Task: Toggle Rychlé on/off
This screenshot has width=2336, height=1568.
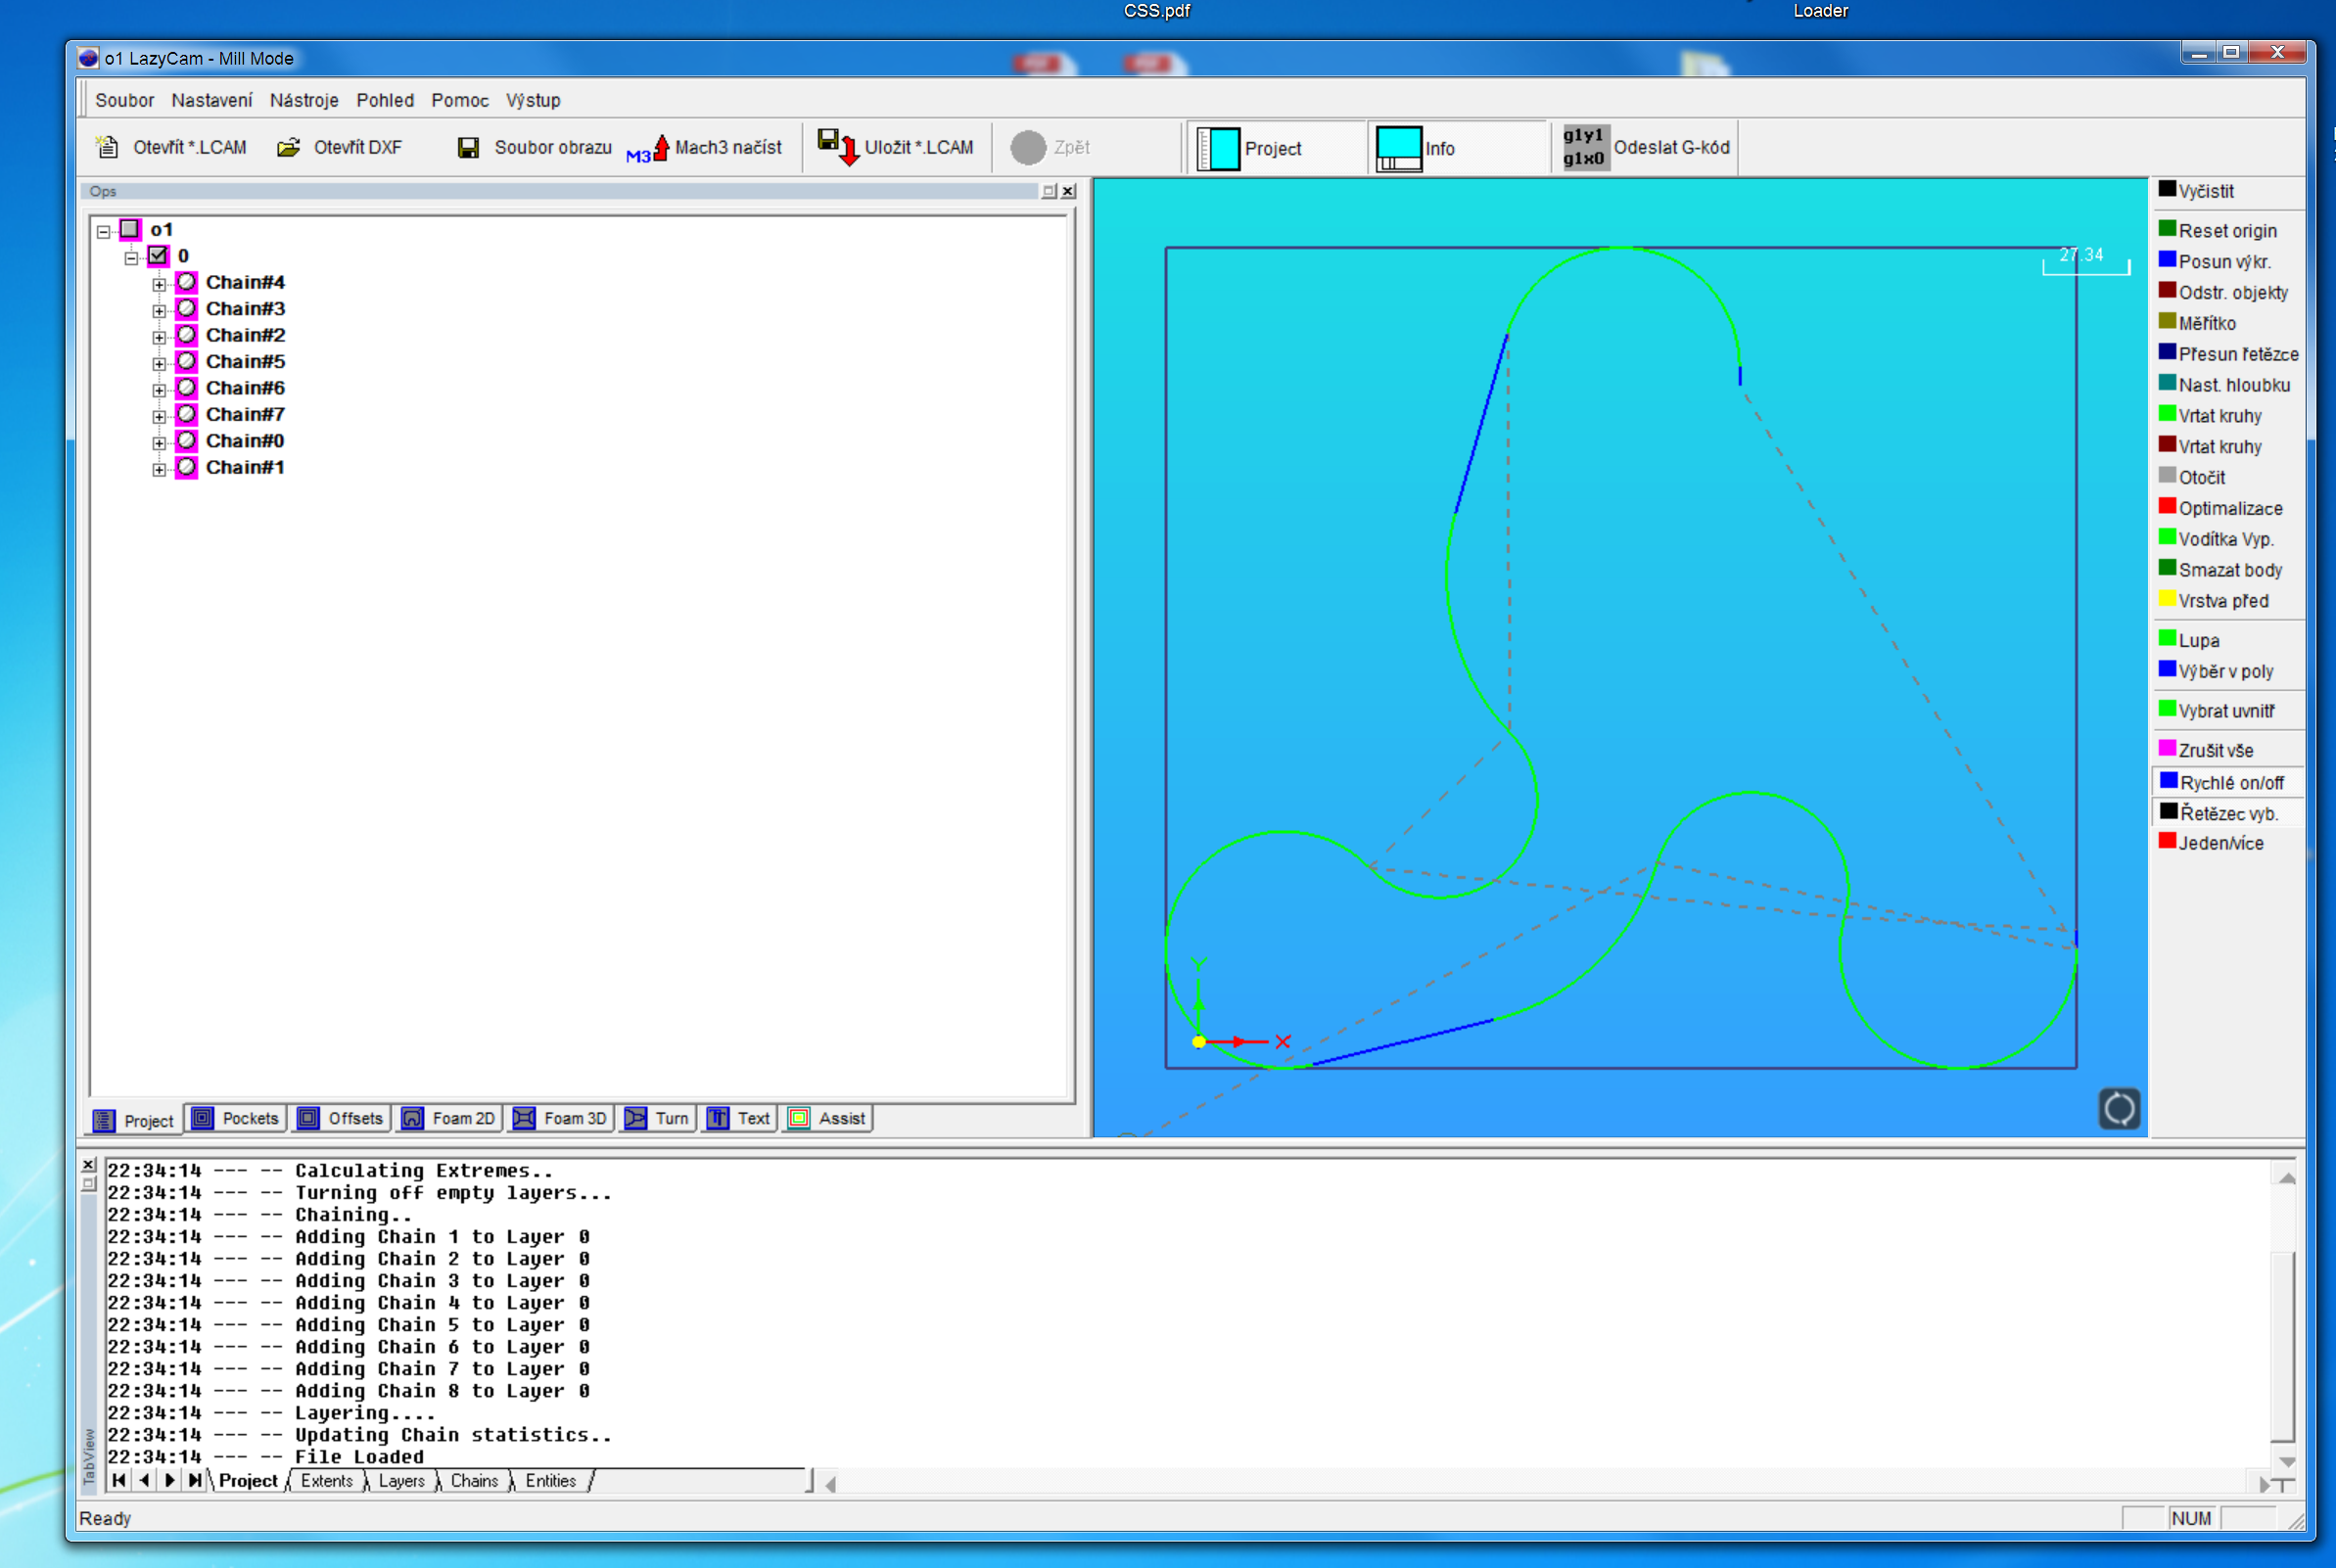Action: pos(2230,782)
